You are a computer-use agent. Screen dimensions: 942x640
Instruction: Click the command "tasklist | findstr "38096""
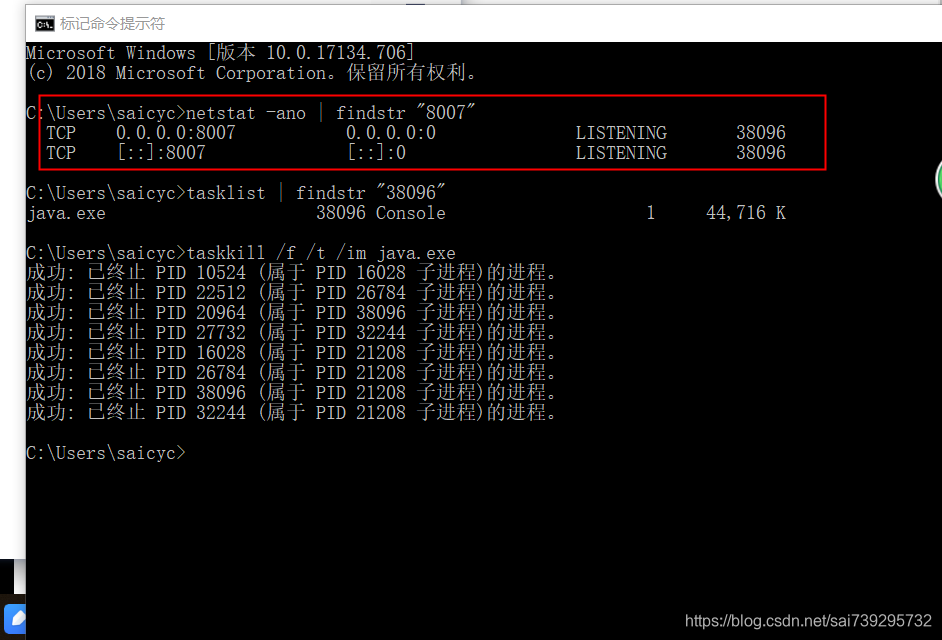coord(316,193)
